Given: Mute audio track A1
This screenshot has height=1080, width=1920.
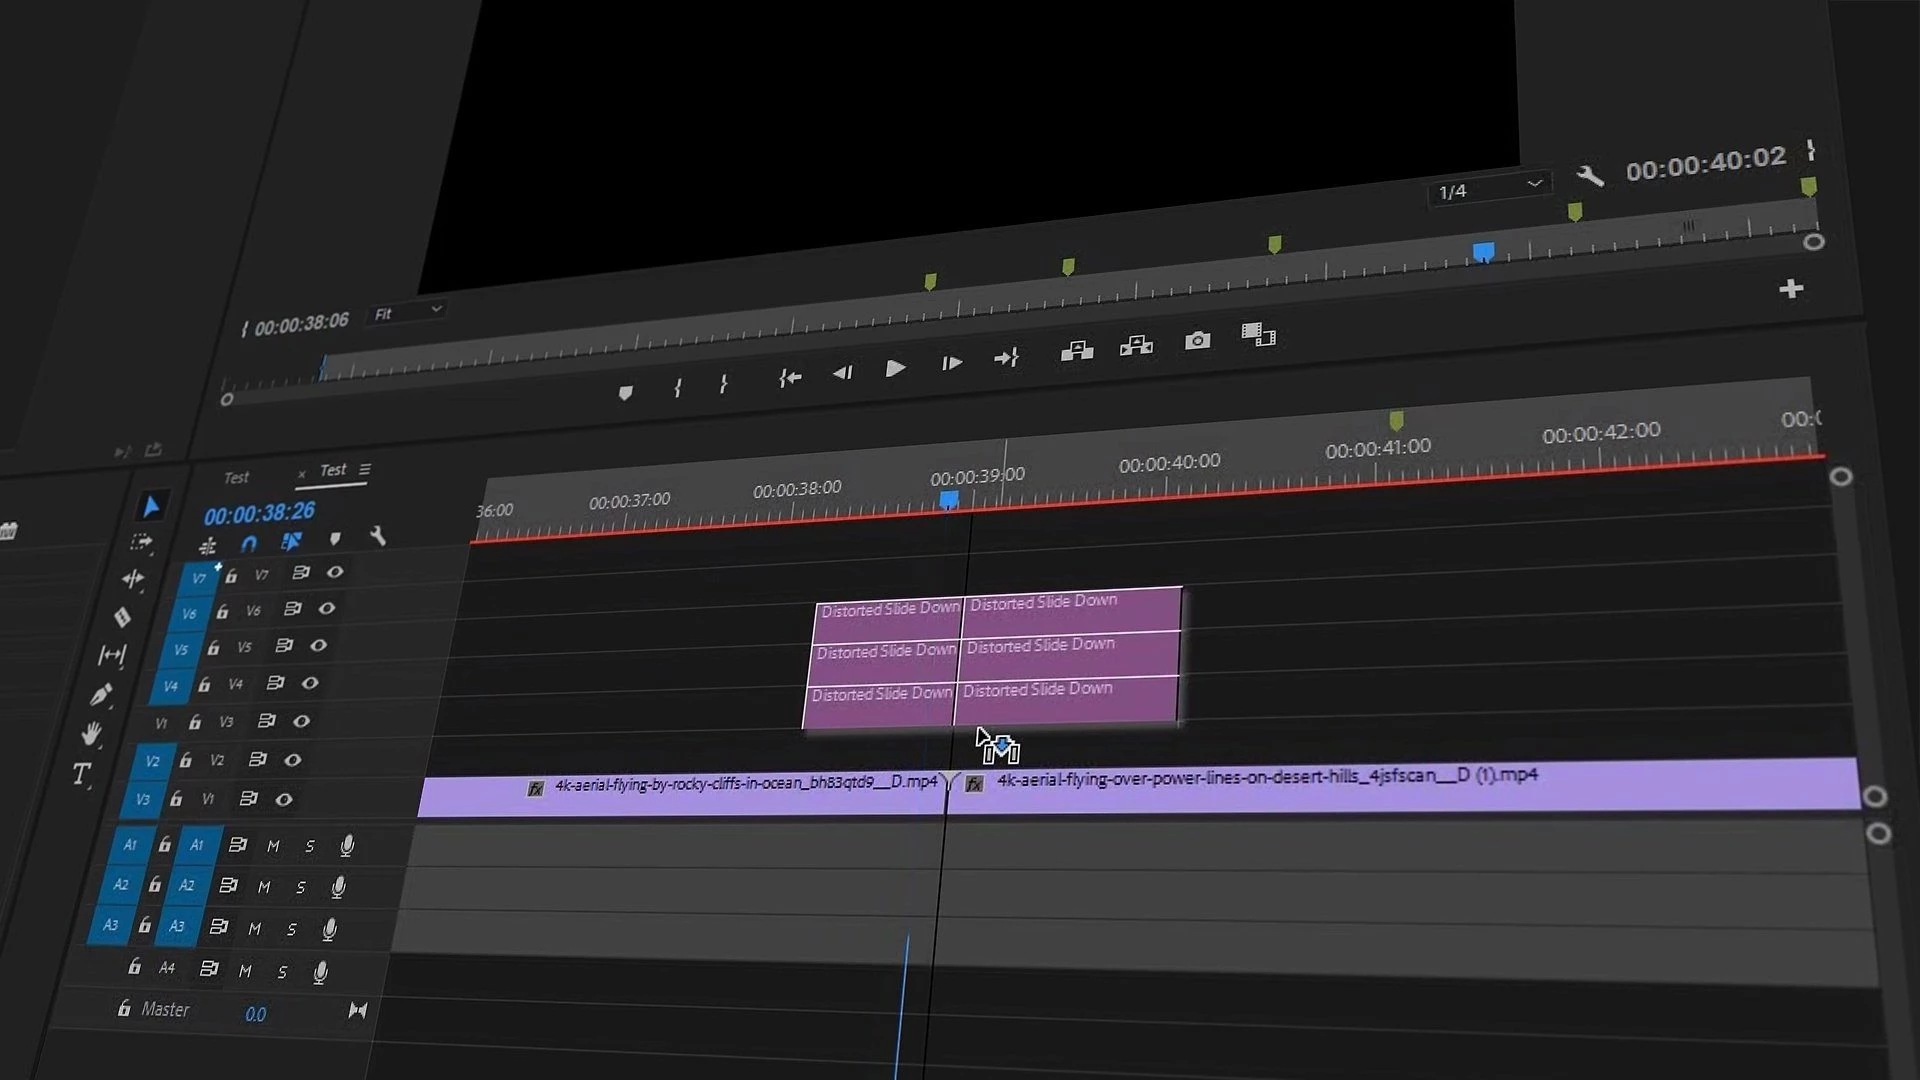Looking at the screenshot, I should (273, 846).
